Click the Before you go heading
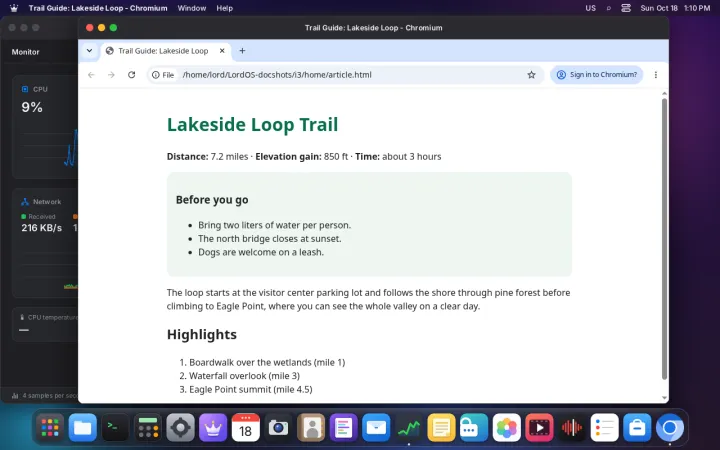Screen dimensions: 720x450 click(x=212, y=200)
